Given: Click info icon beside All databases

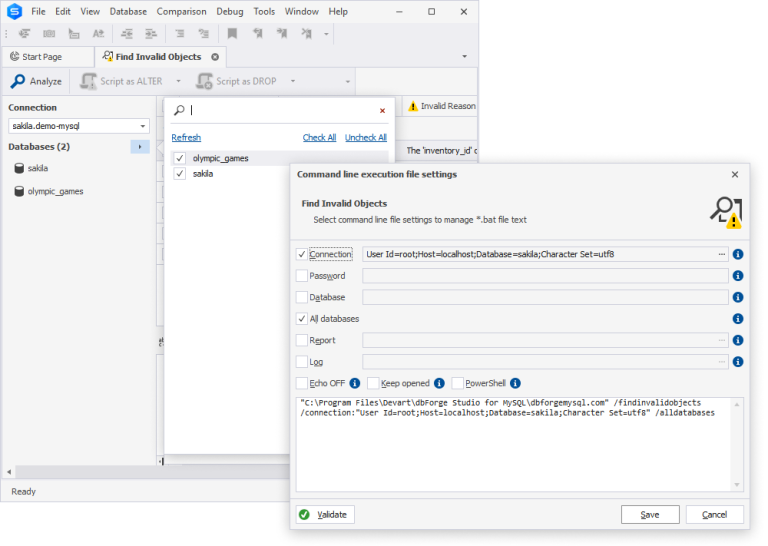Looking at the screenshot, I should tap(738, 319).
